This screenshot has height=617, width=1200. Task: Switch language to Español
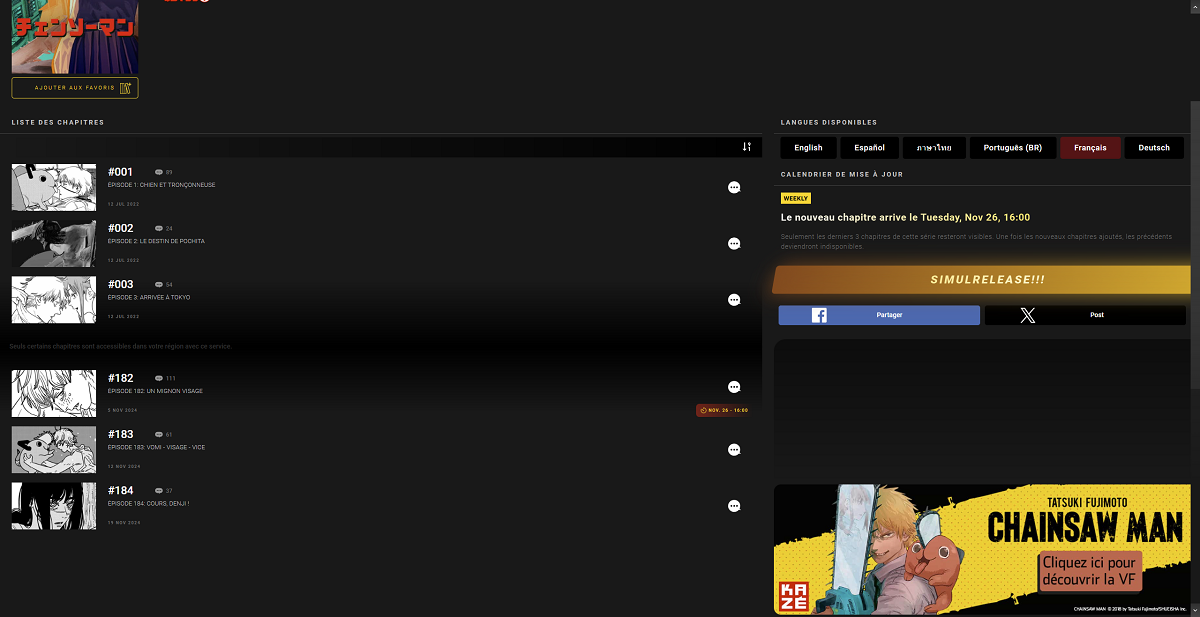pyautogui.click(x=869, y=148)
